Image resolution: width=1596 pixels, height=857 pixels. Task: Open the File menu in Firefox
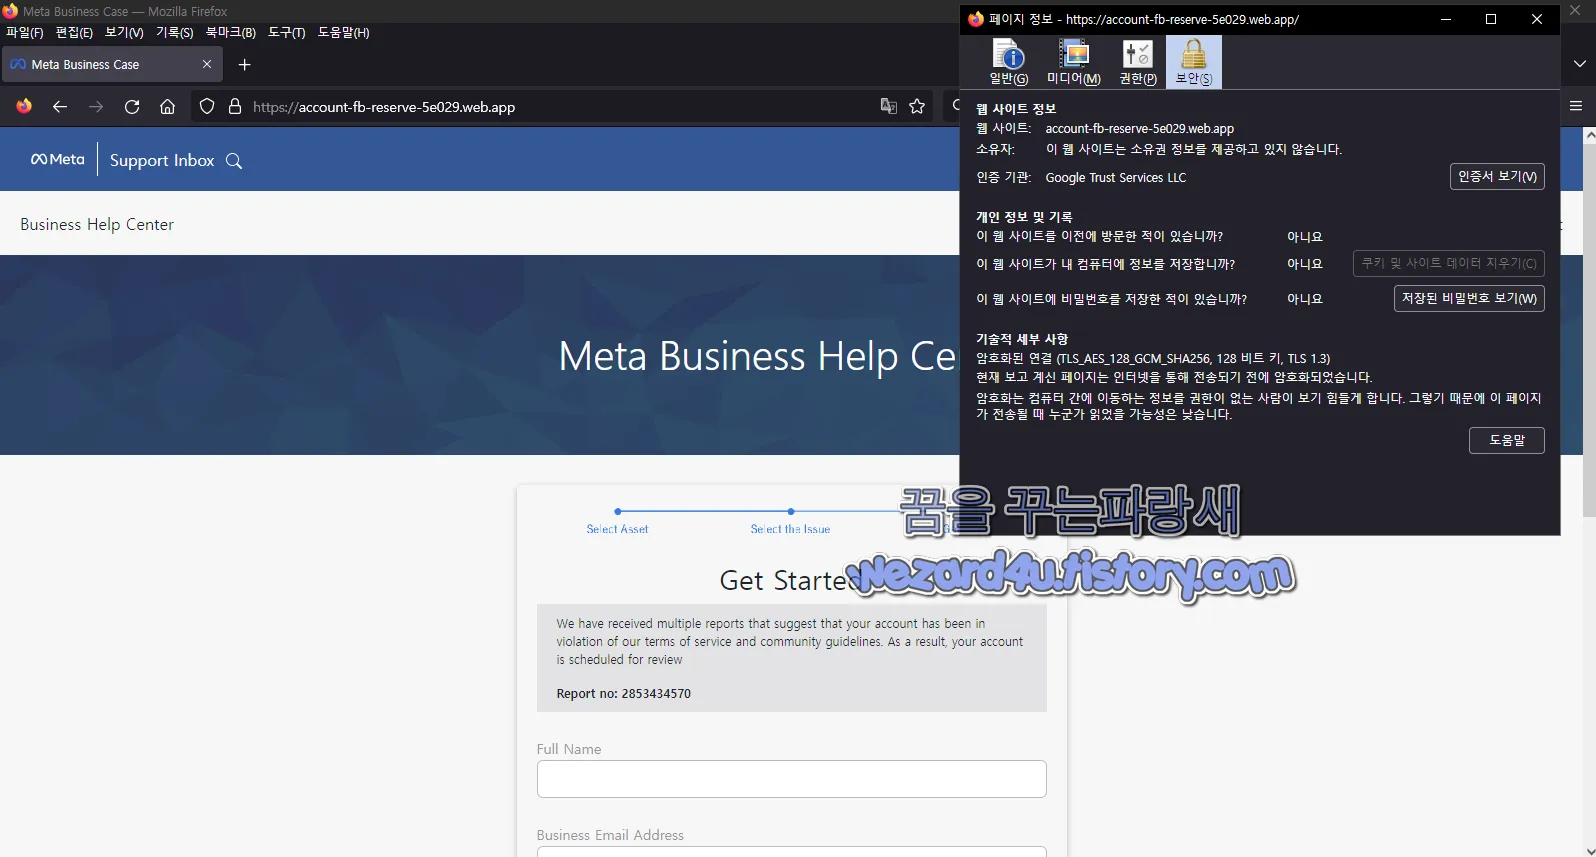click(24, 33)
